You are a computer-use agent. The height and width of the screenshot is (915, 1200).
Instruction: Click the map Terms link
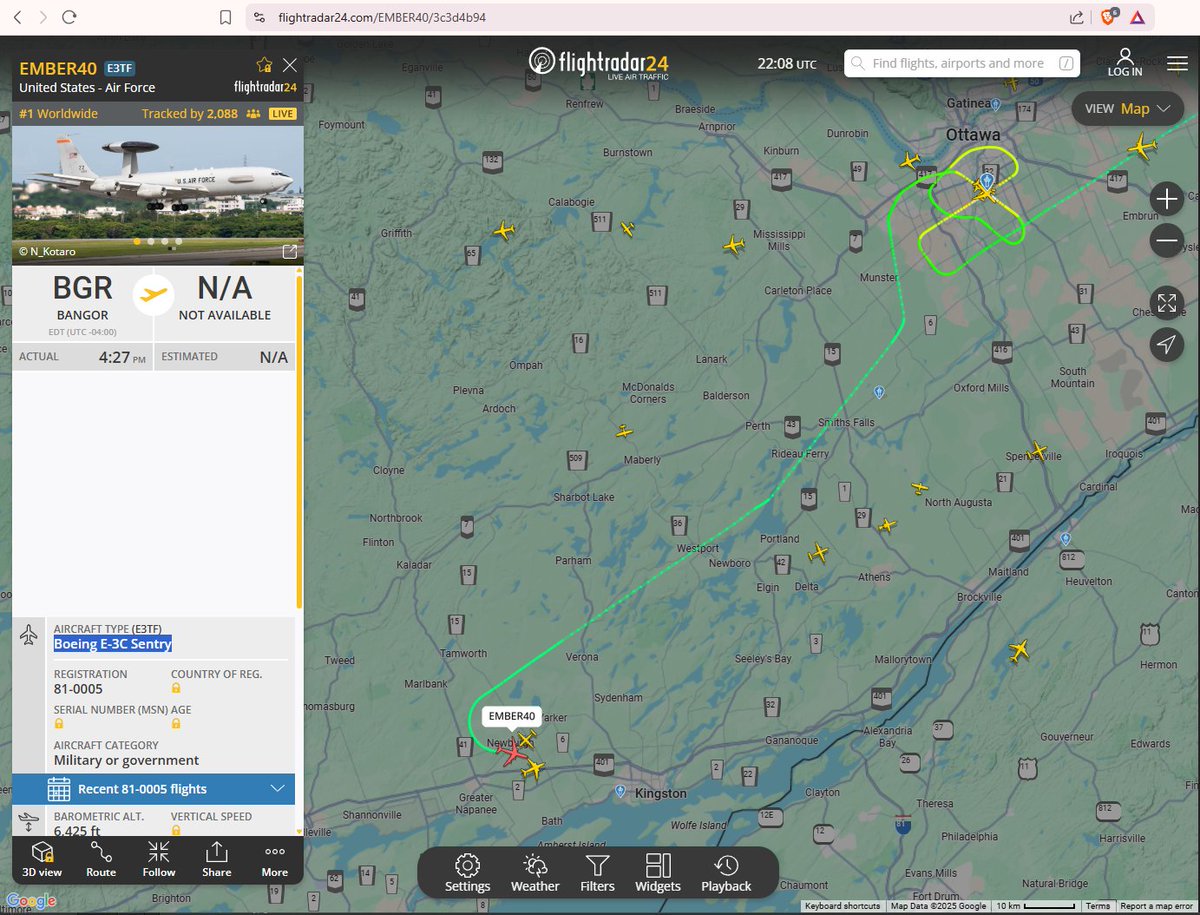1098,906
